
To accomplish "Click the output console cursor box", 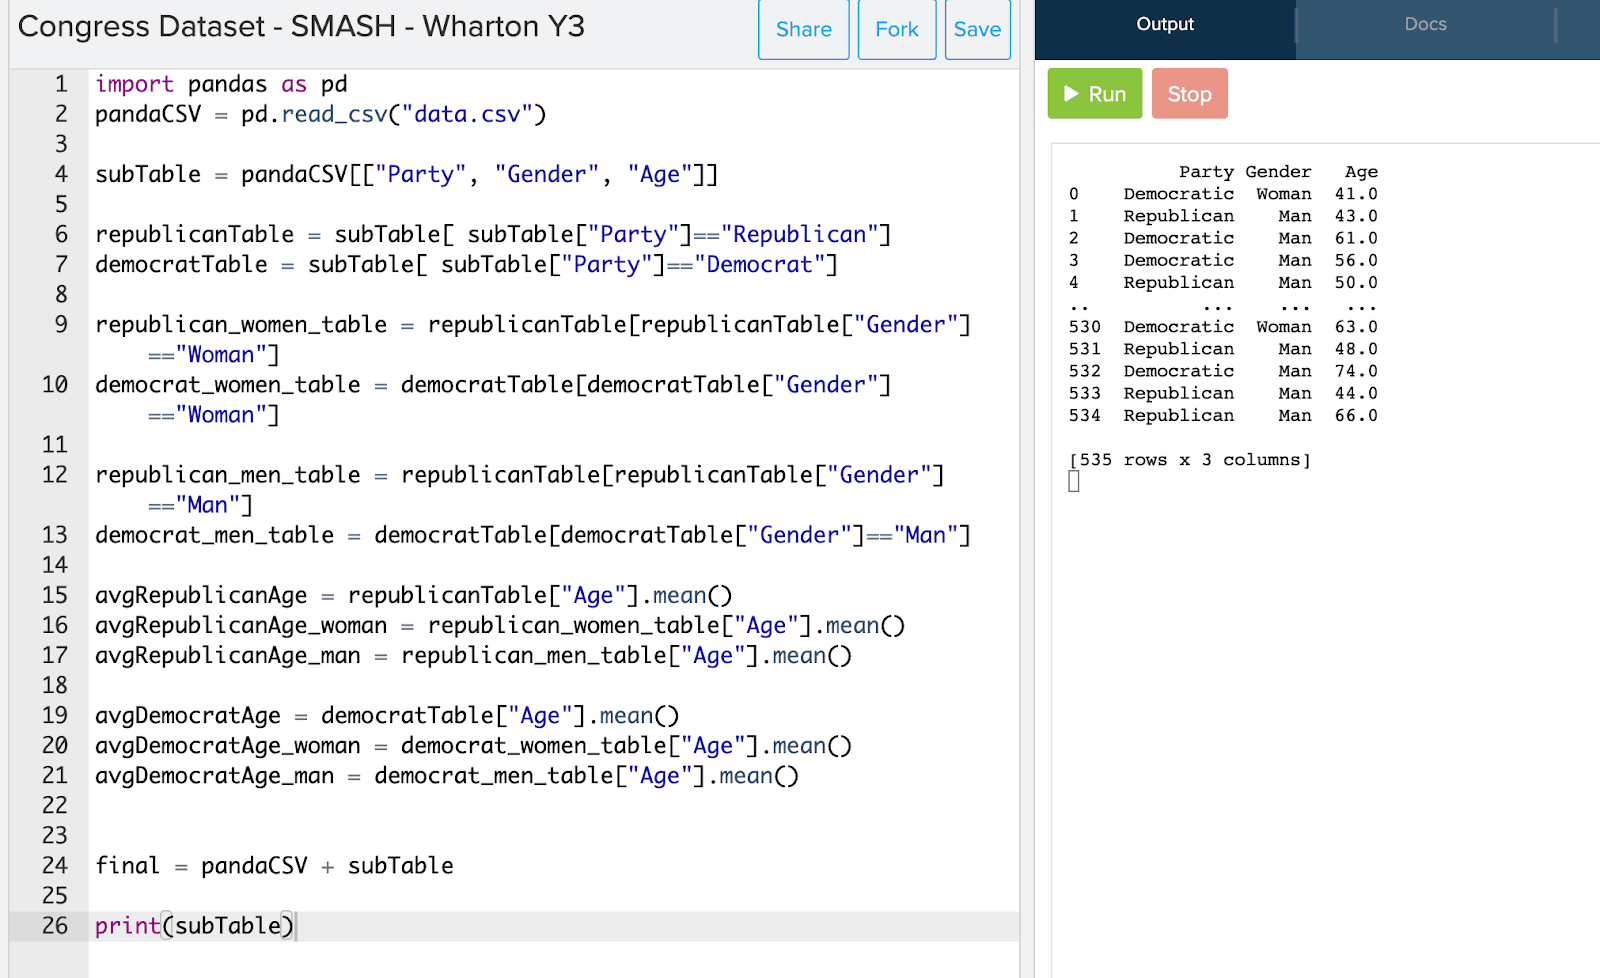I will point(1074,482).
